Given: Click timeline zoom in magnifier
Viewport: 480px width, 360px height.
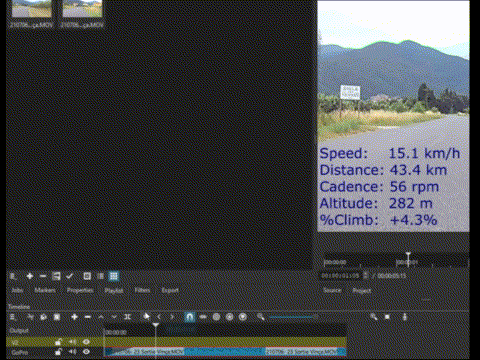Looking at the screenshot, I should [x=374, y=317].
